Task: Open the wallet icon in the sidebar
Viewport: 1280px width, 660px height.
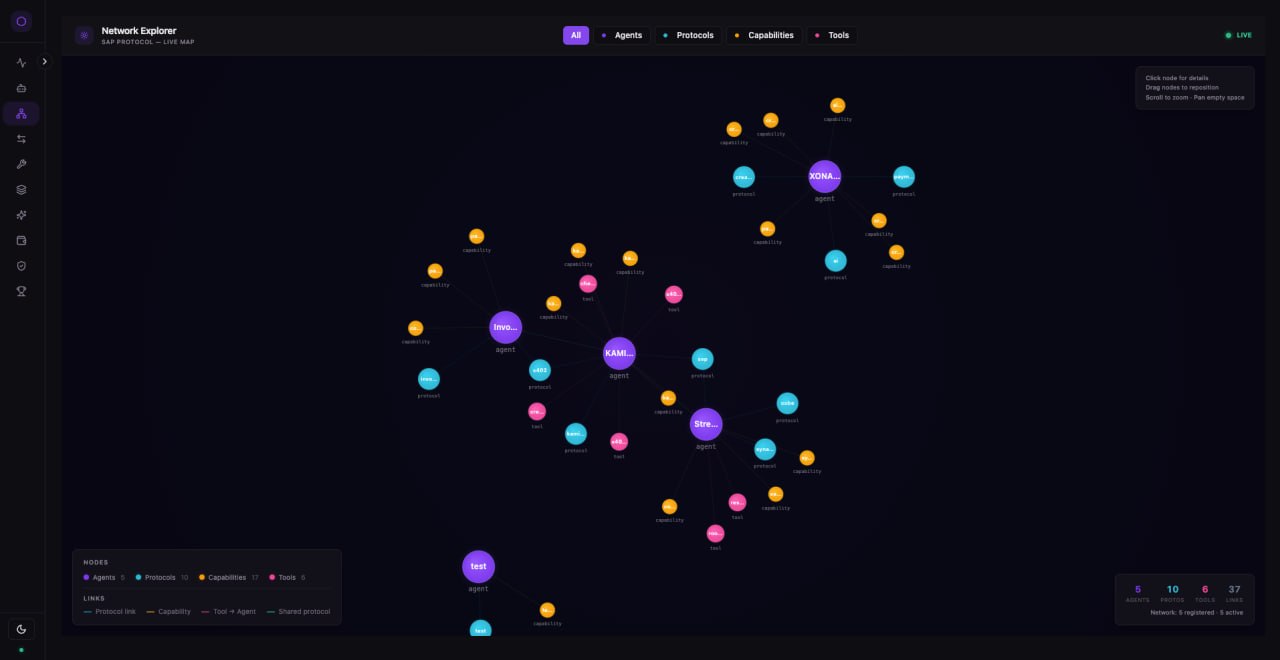Action: coord(21,240)
